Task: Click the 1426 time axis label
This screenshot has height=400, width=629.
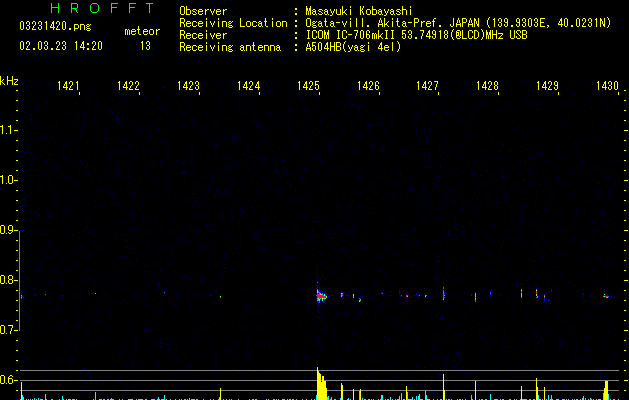Action: (368, 86)
